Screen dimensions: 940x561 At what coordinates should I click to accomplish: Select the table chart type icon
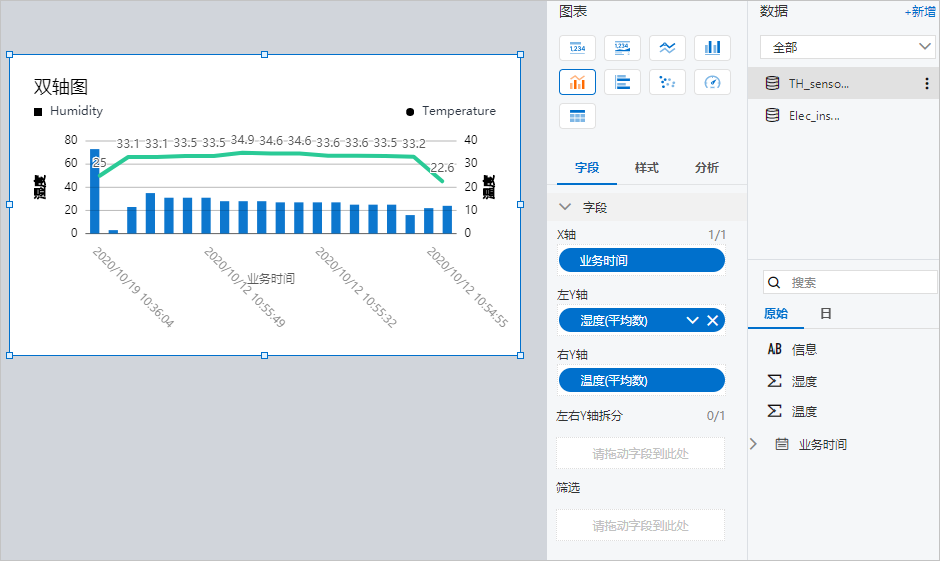[x=577, y=116]
